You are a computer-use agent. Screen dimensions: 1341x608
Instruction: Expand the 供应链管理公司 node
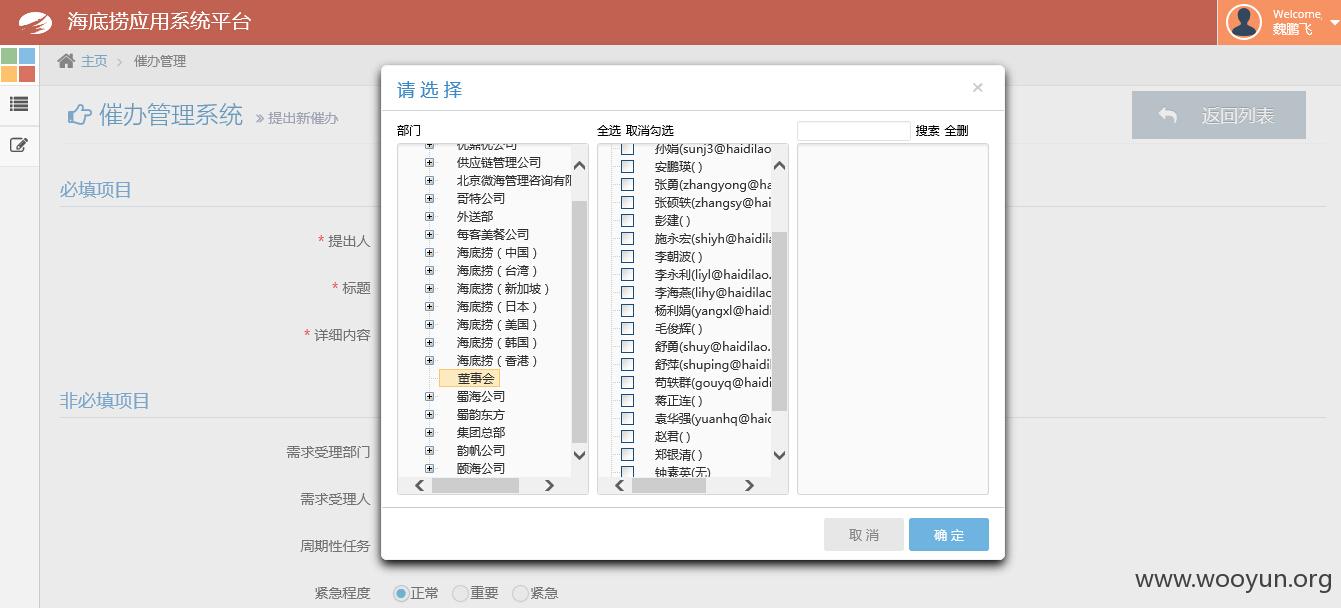tap(429, 162)
